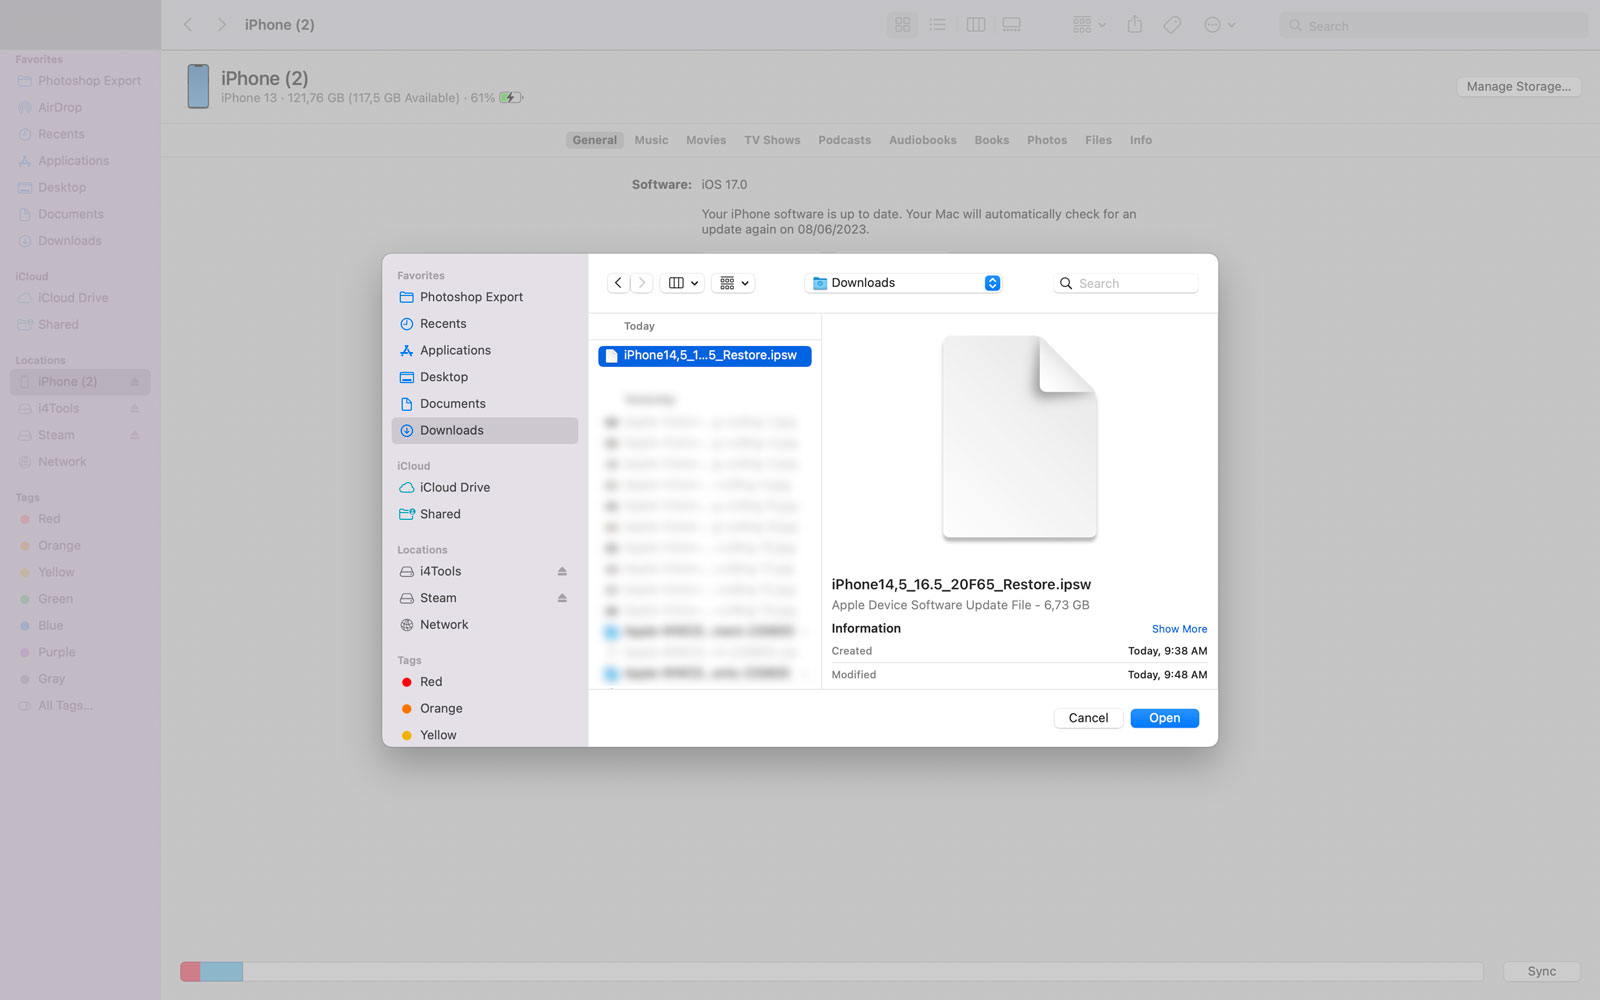Select Downloads in dialog sidebar
The width and height of the screenshot is (1600, 1000).
click(x=485, y=430)
